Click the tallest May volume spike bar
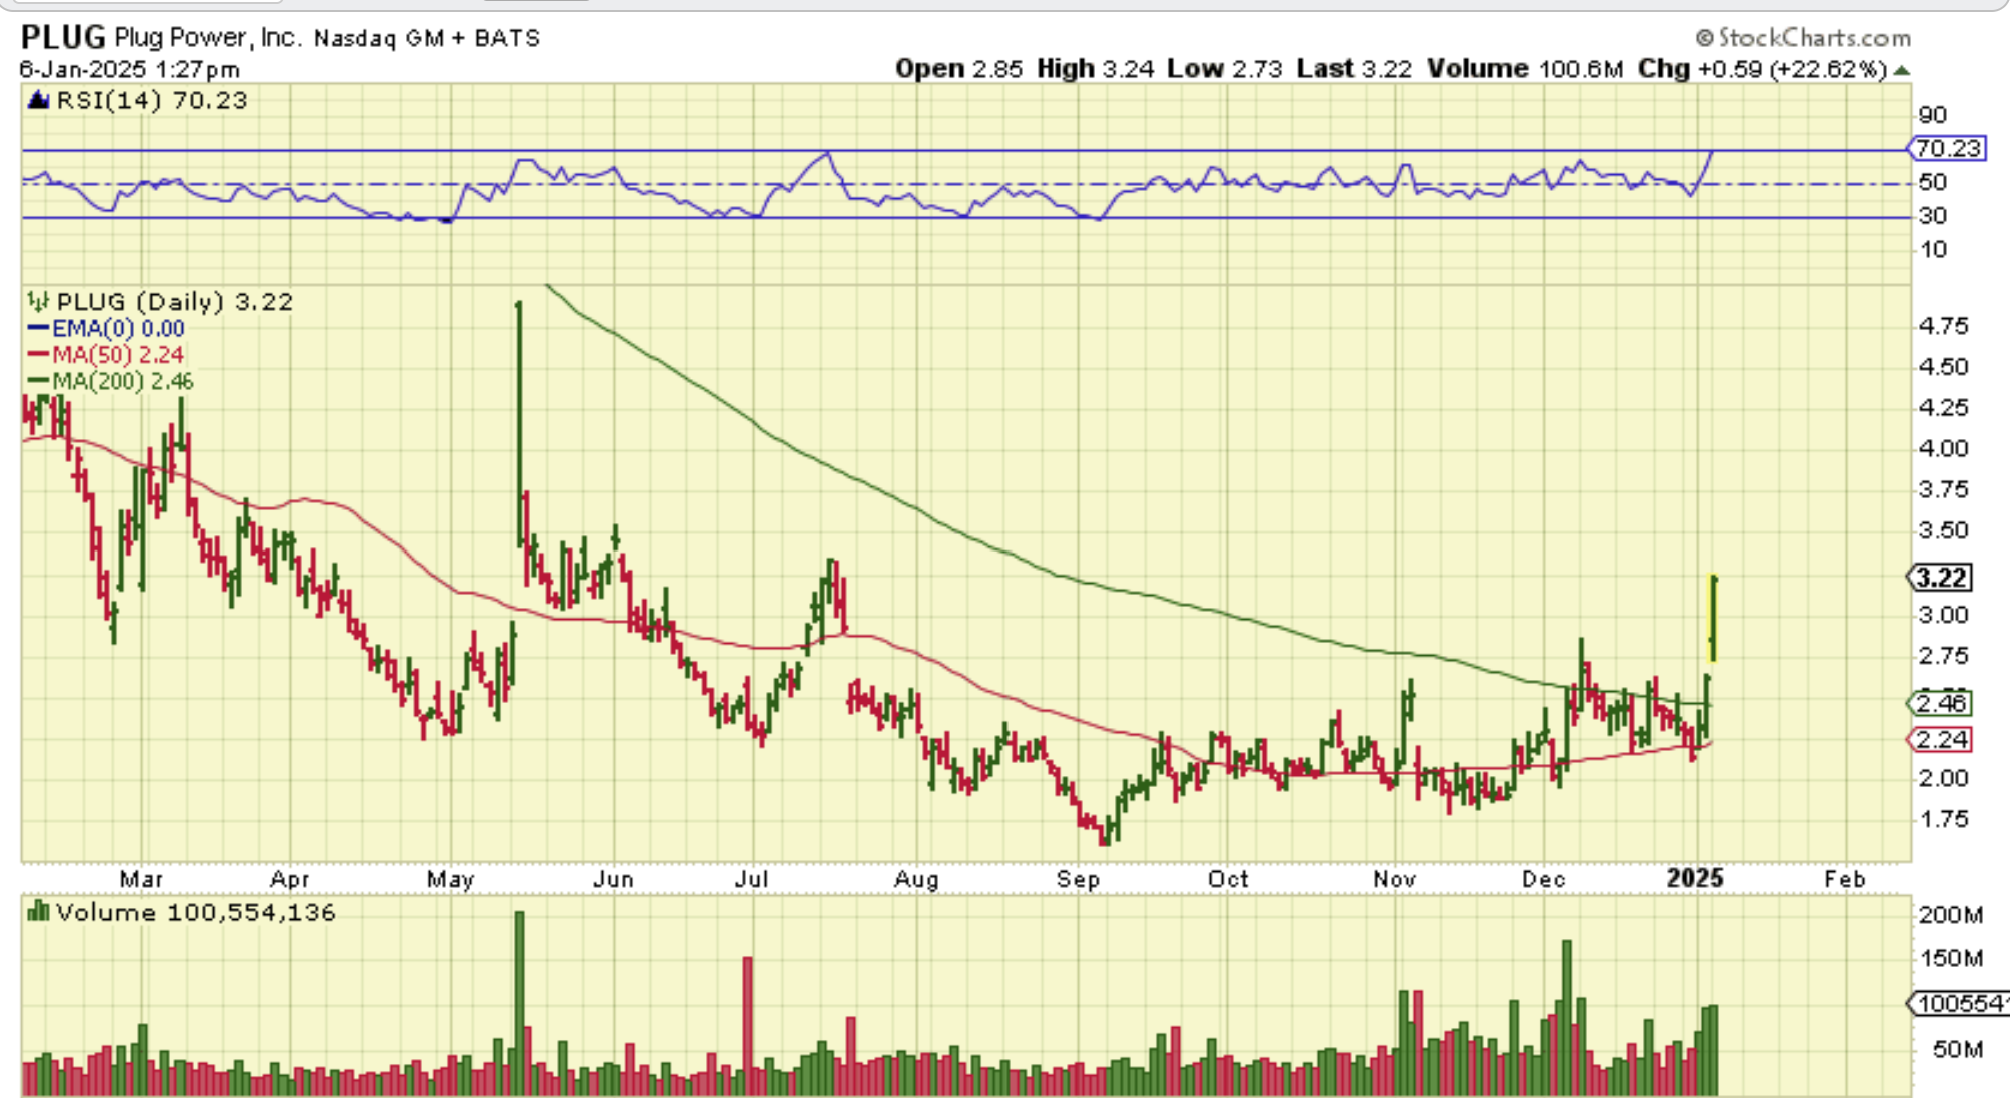Viewport: 2010px width, 1098px height. tap(519, 1000)
